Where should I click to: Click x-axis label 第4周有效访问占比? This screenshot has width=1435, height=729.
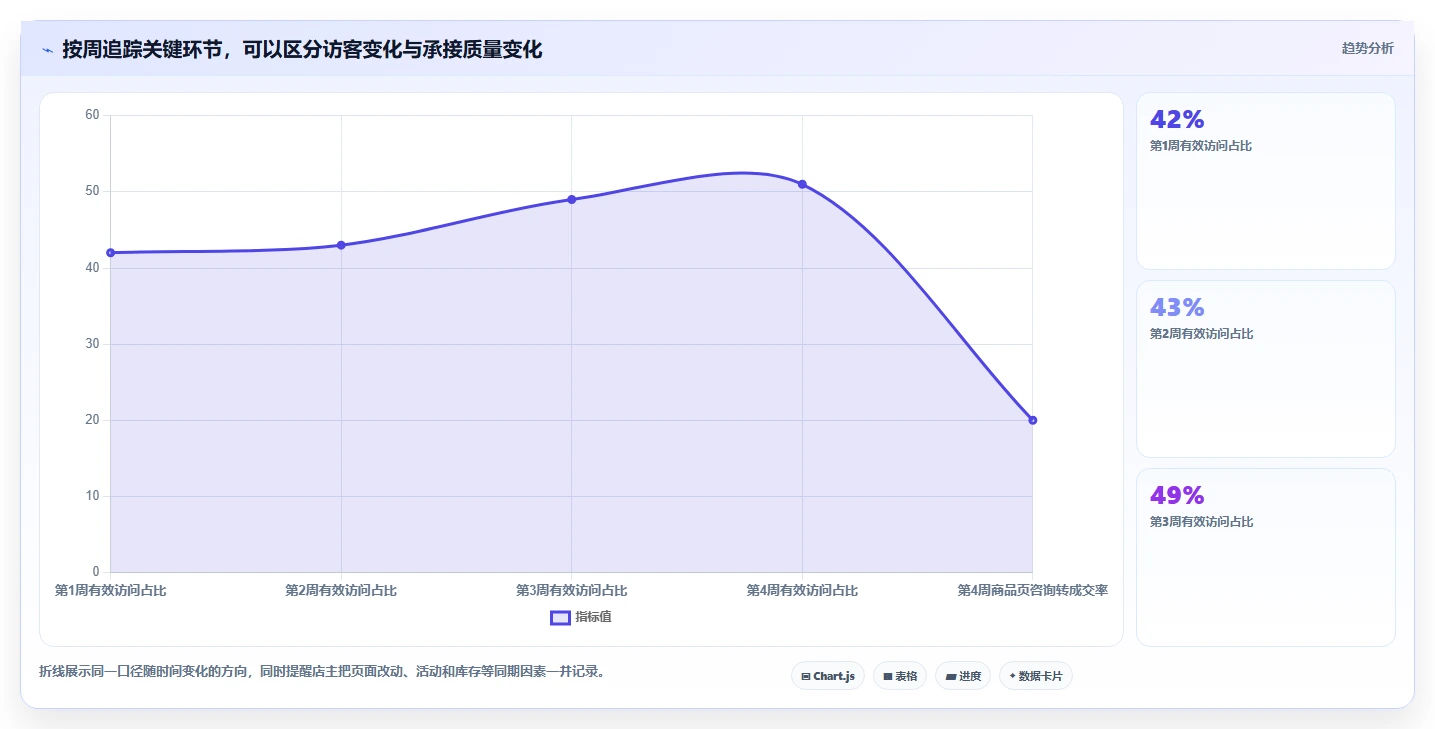[802, 591]
